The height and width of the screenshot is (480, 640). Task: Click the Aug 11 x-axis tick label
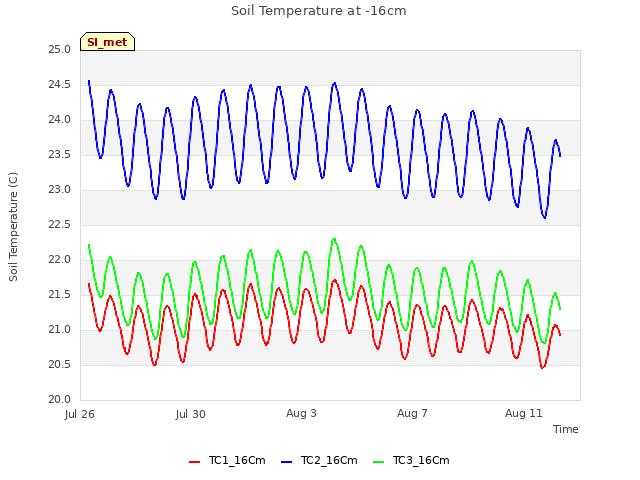[524, 413]
